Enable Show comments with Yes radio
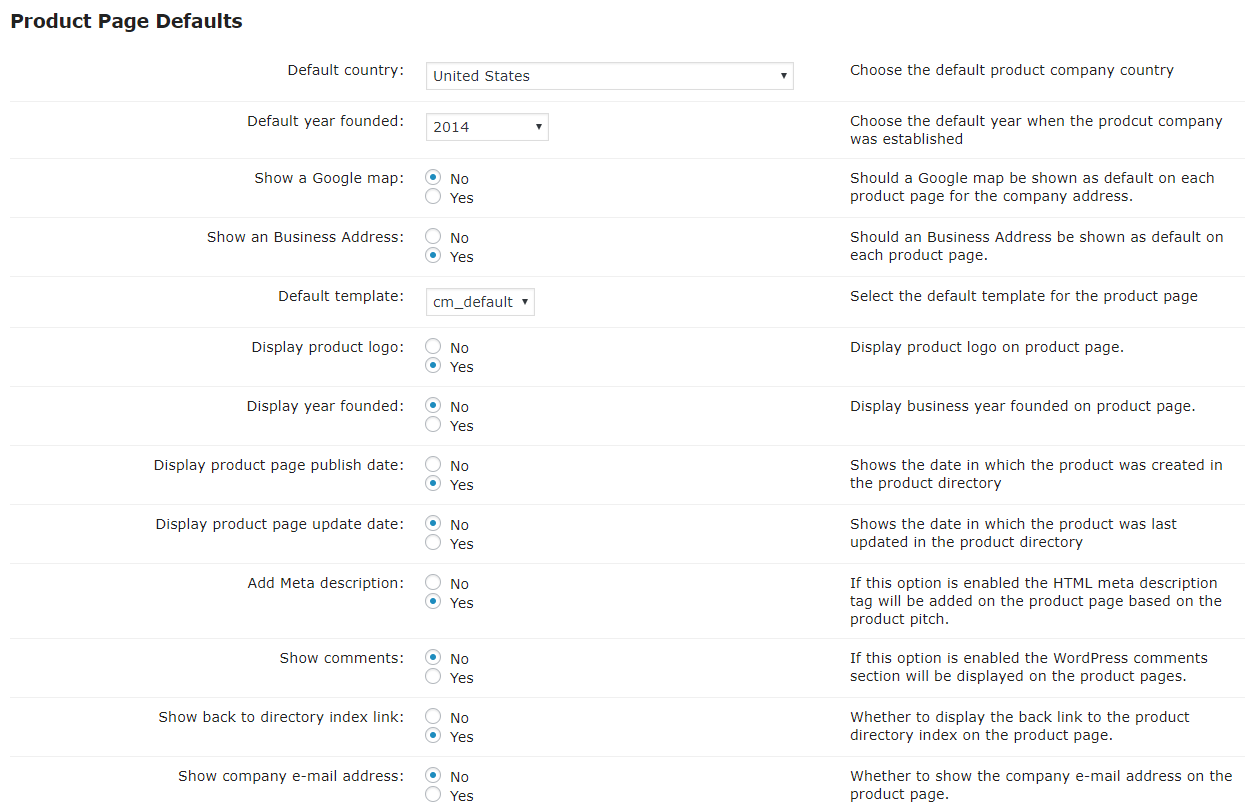The width and height of the screenshot is (1254, 807). tap(433, 677)
